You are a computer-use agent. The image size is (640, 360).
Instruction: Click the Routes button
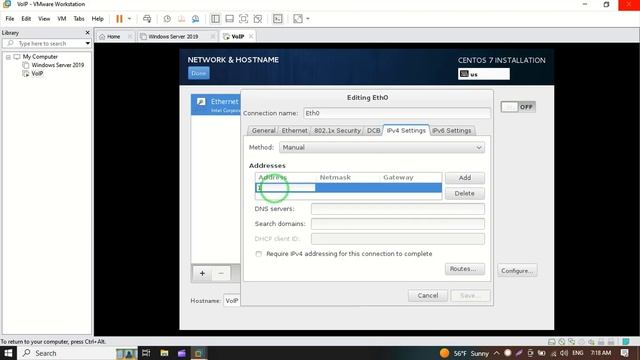coord(465,269)
